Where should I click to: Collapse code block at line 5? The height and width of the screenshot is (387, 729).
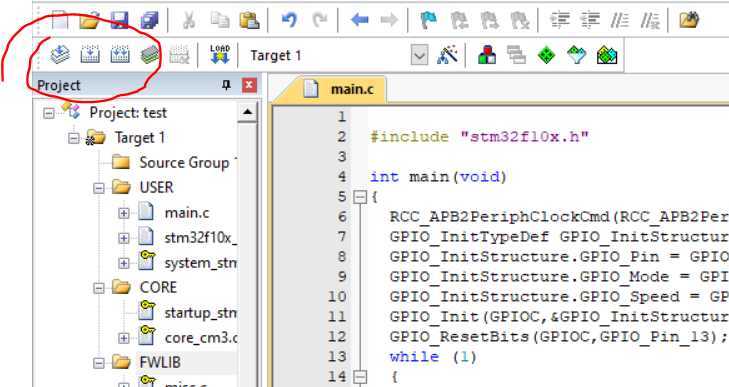pyautogui.click(x=360, y=197)
